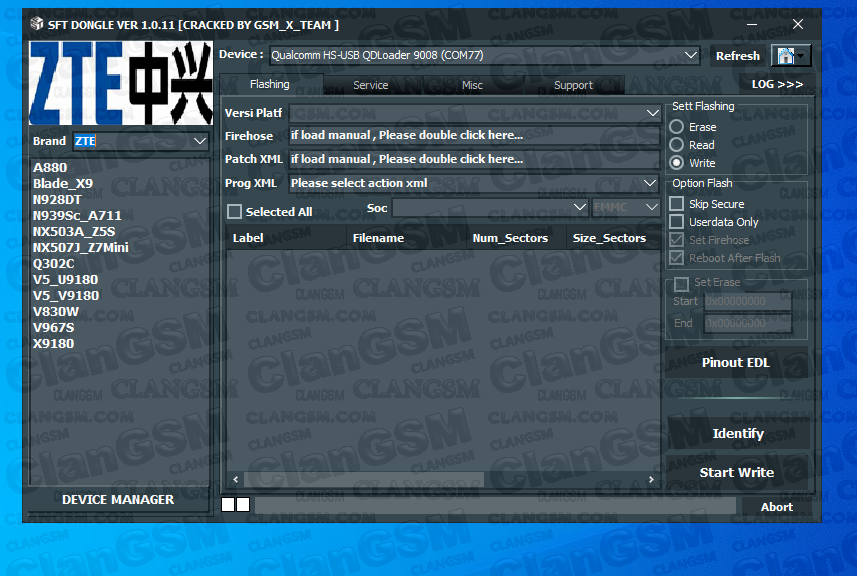Toggle the Reboot After Flash checkbox
Screen dimensions: 857x576
click(x=677, y=258)
